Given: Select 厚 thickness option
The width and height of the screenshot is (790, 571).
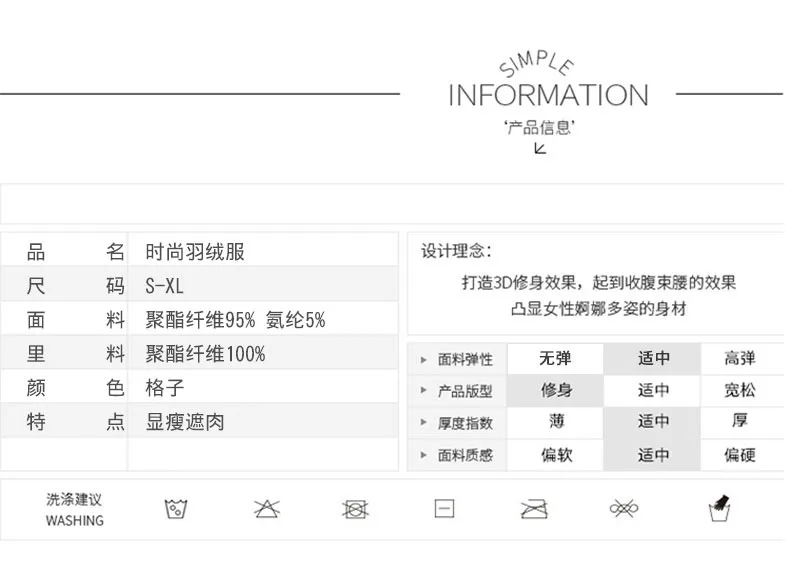Looking at the screenshot, I should [x=740, y=422].
